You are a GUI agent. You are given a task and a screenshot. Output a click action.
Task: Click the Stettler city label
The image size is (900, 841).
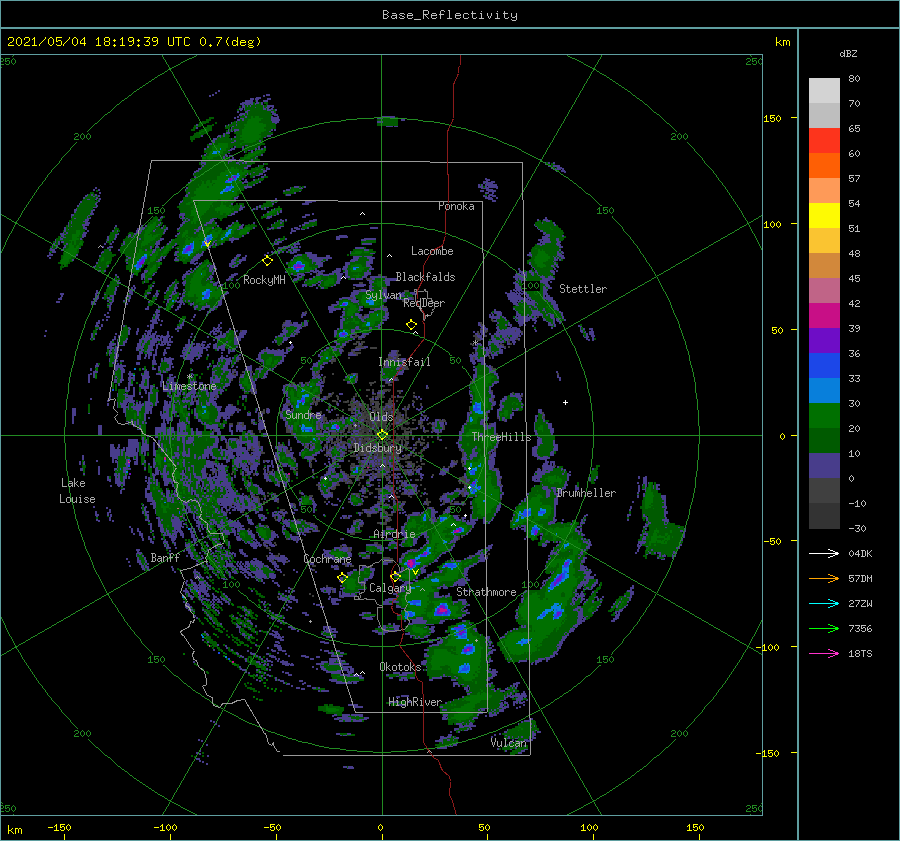point(583,289)
